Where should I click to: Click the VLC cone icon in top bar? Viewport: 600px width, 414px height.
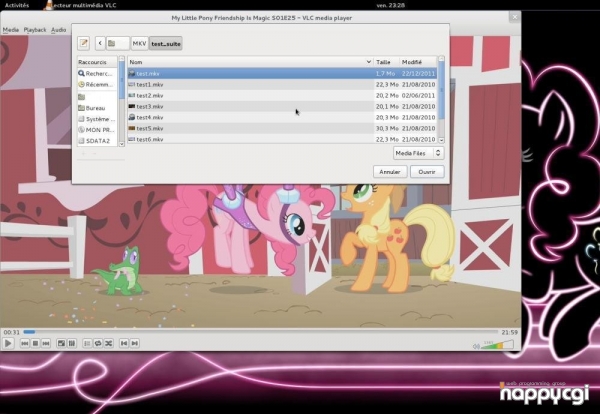point(49,5)
